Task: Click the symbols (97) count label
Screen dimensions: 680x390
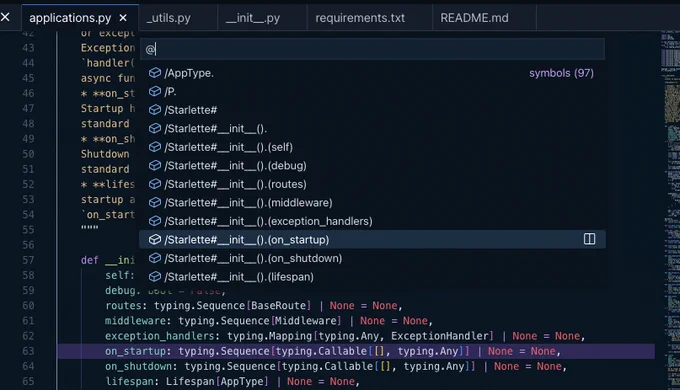Action: coord(561,73)
